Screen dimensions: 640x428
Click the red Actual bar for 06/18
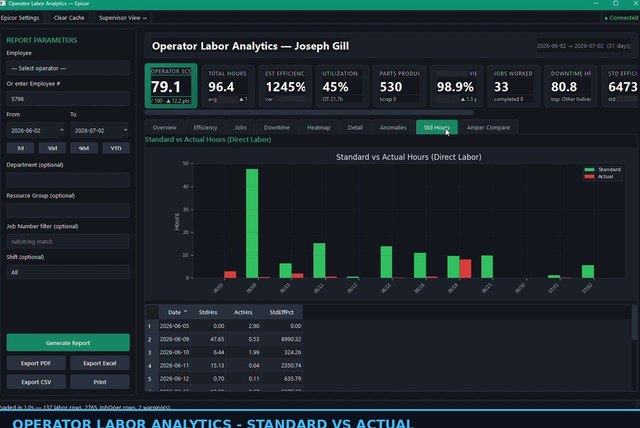tap(465, 268)
